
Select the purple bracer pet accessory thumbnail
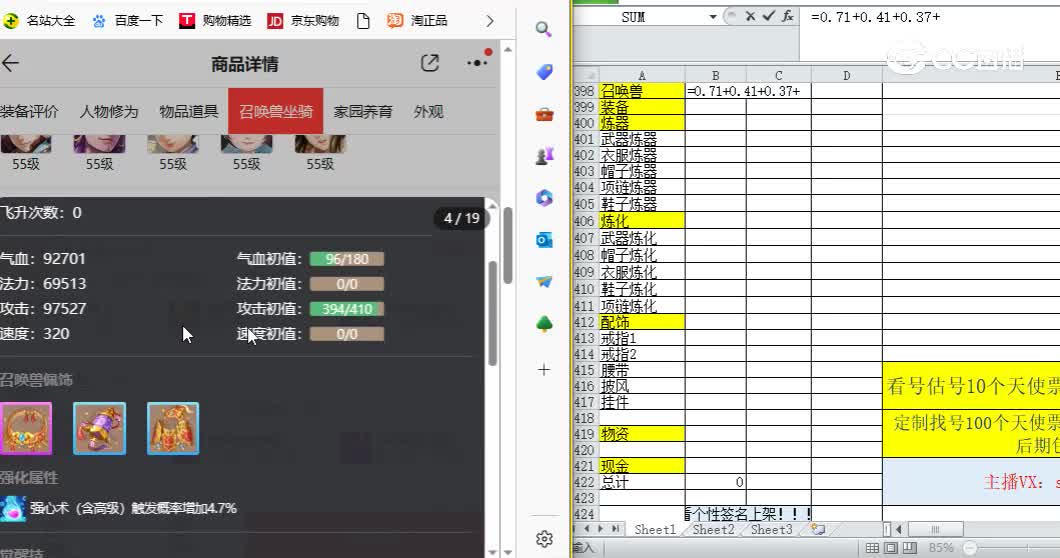click(99, 428)
